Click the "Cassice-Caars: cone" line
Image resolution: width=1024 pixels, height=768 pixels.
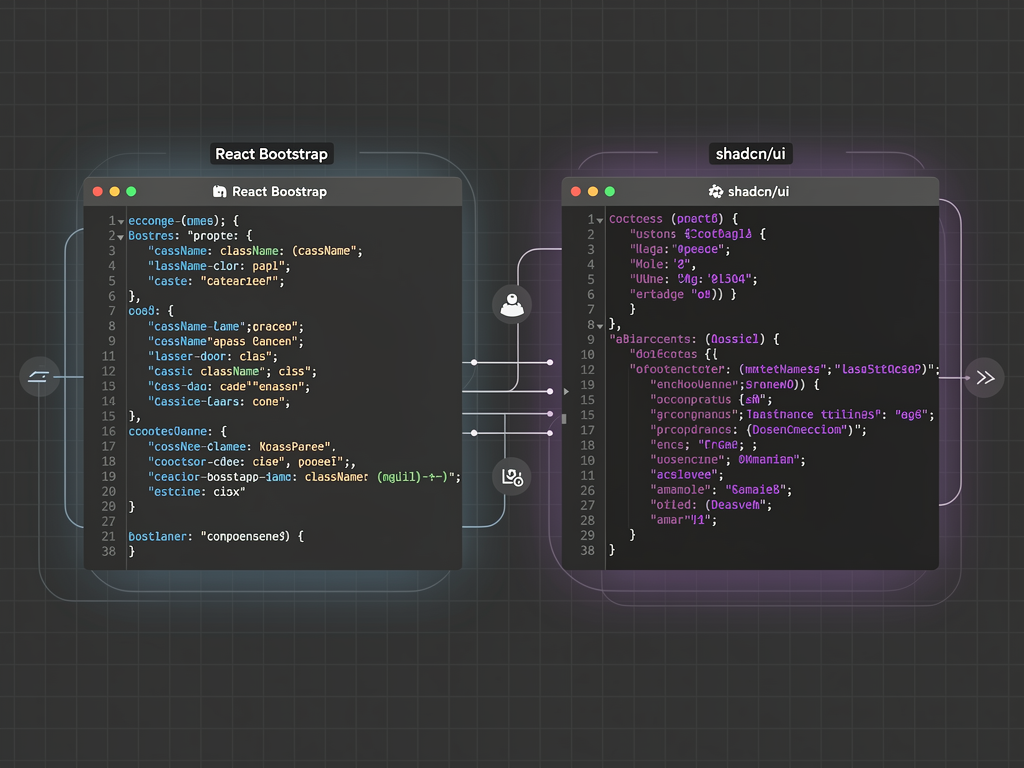(x=219, y=401)
